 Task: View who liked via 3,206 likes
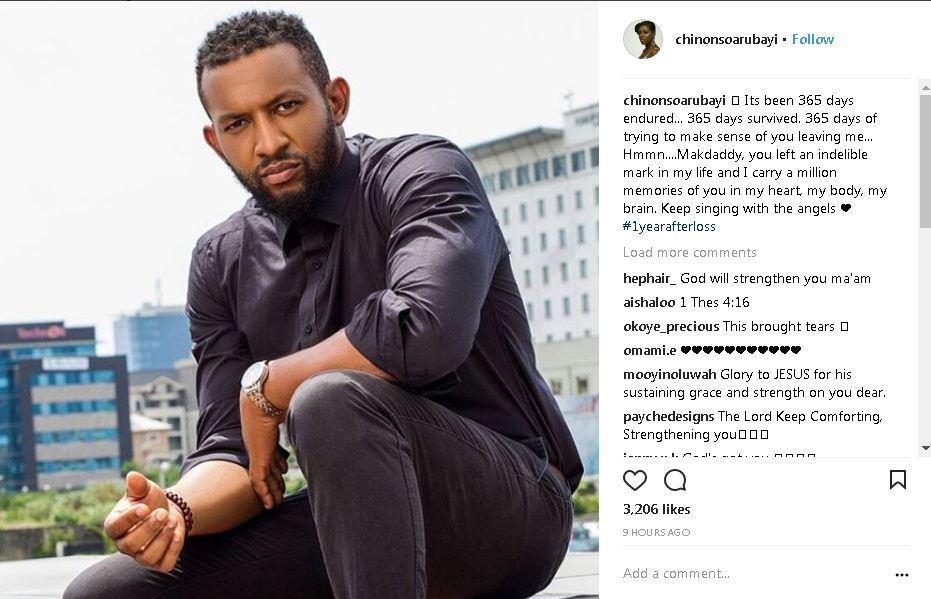pos(656,509)
